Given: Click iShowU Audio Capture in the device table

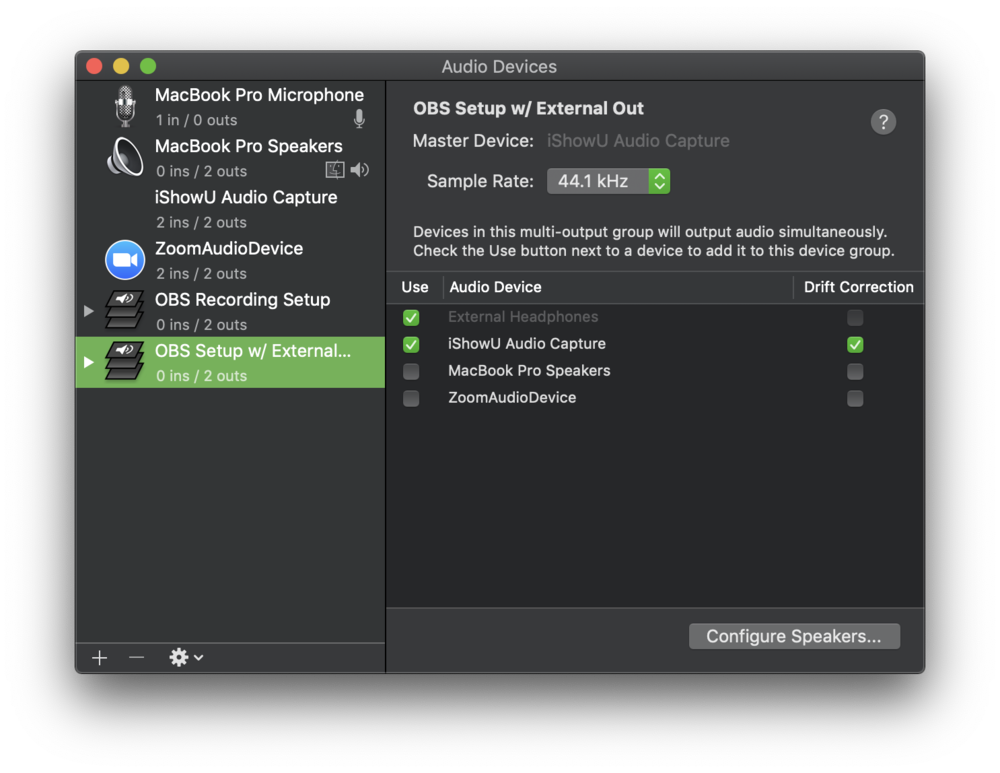Looking at the screenshot, I should click(527, 344).
